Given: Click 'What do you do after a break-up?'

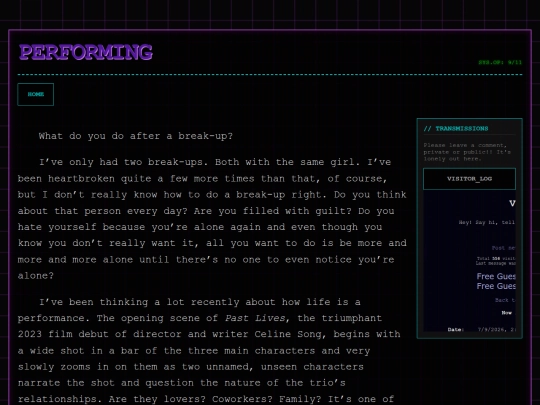Looking at the screenshot, I should (x=136, y=136).
